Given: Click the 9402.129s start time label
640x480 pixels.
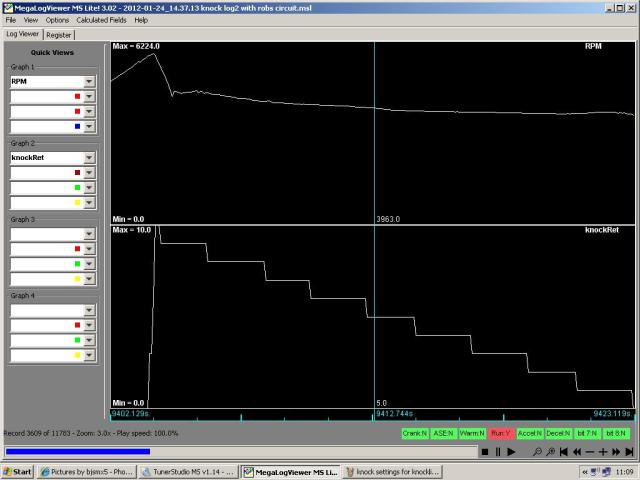Looking at the screenshot, I should [131, 414].
